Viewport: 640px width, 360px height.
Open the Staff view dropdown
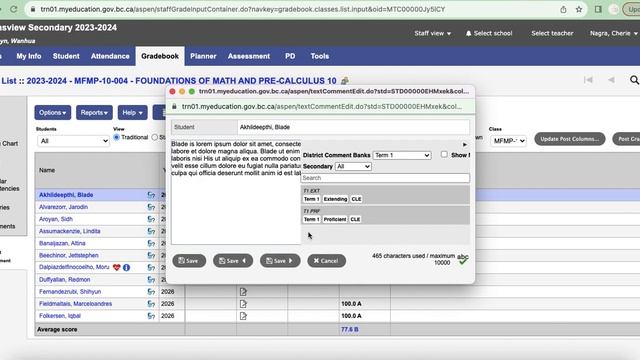(433, 33)
